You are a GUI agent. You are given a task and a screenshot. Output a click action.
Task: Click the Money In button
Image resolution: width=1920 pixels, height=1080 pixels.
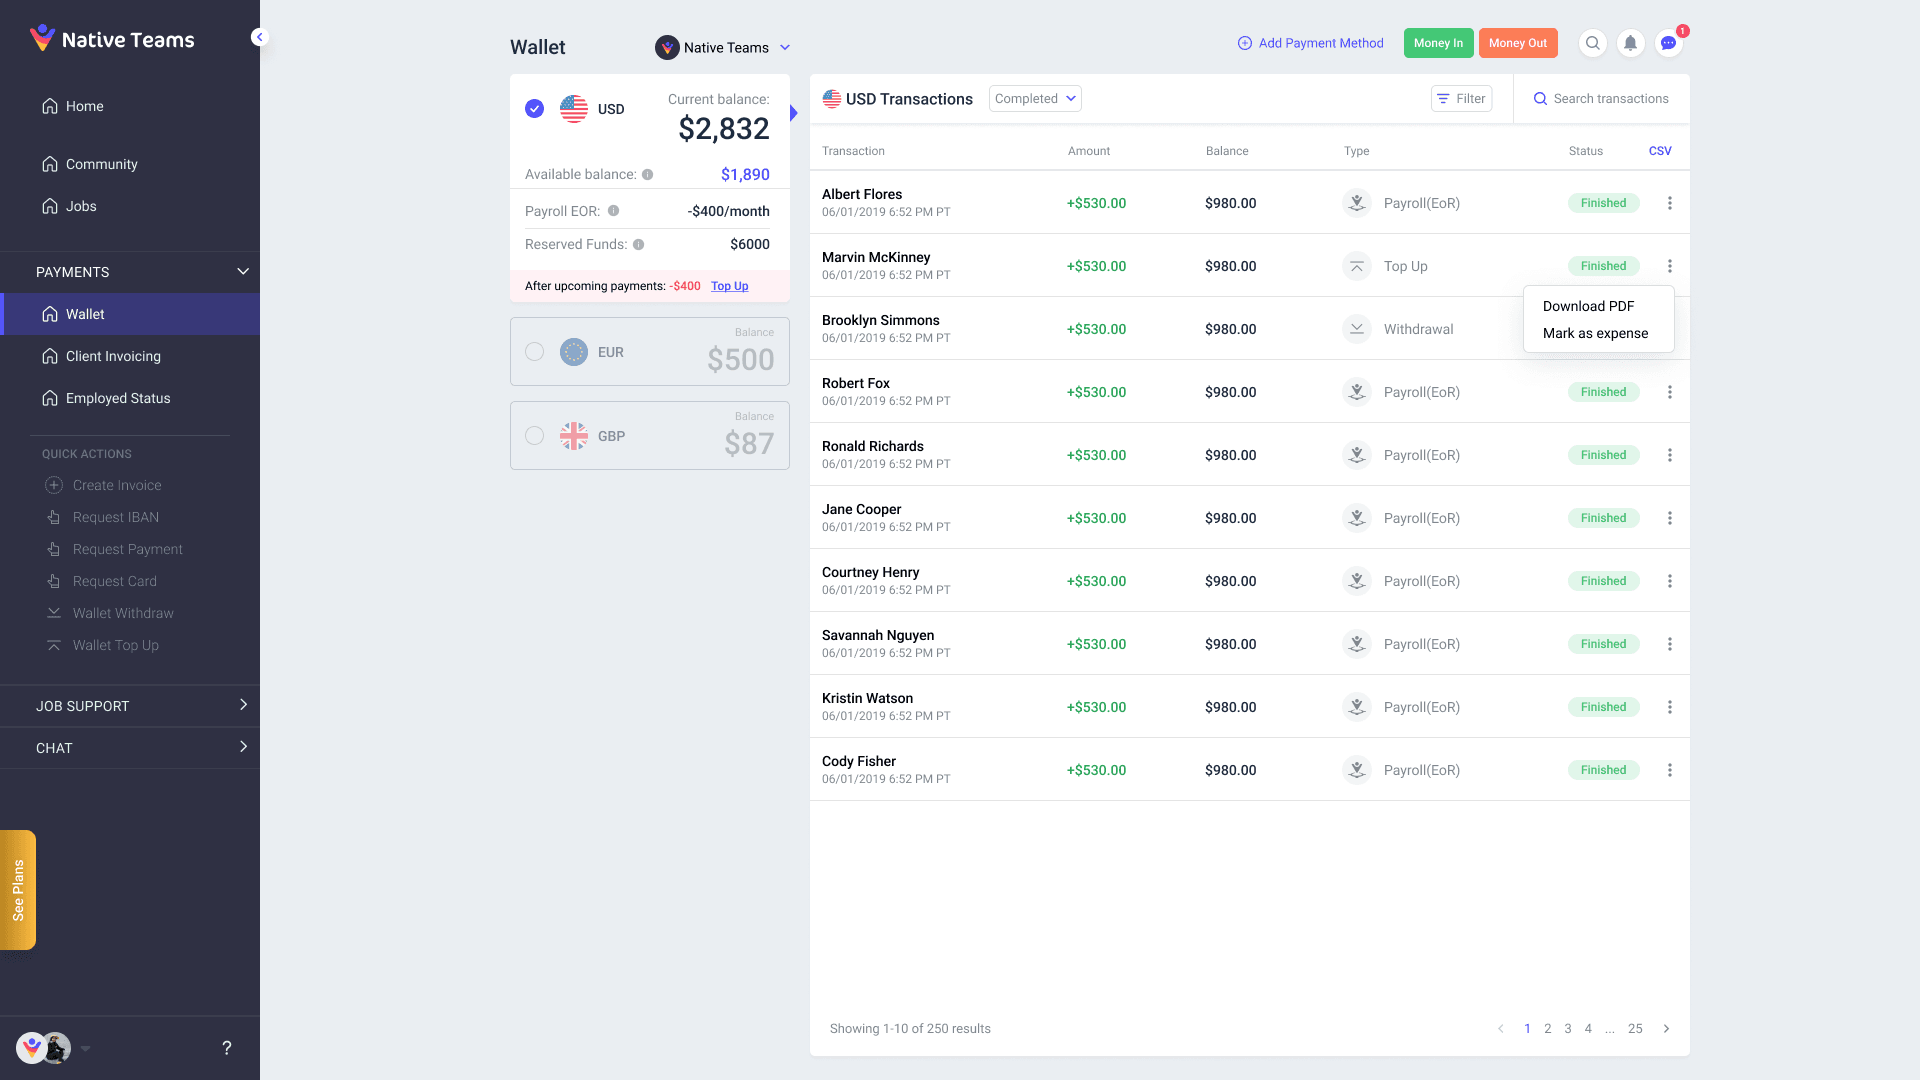1438,43
